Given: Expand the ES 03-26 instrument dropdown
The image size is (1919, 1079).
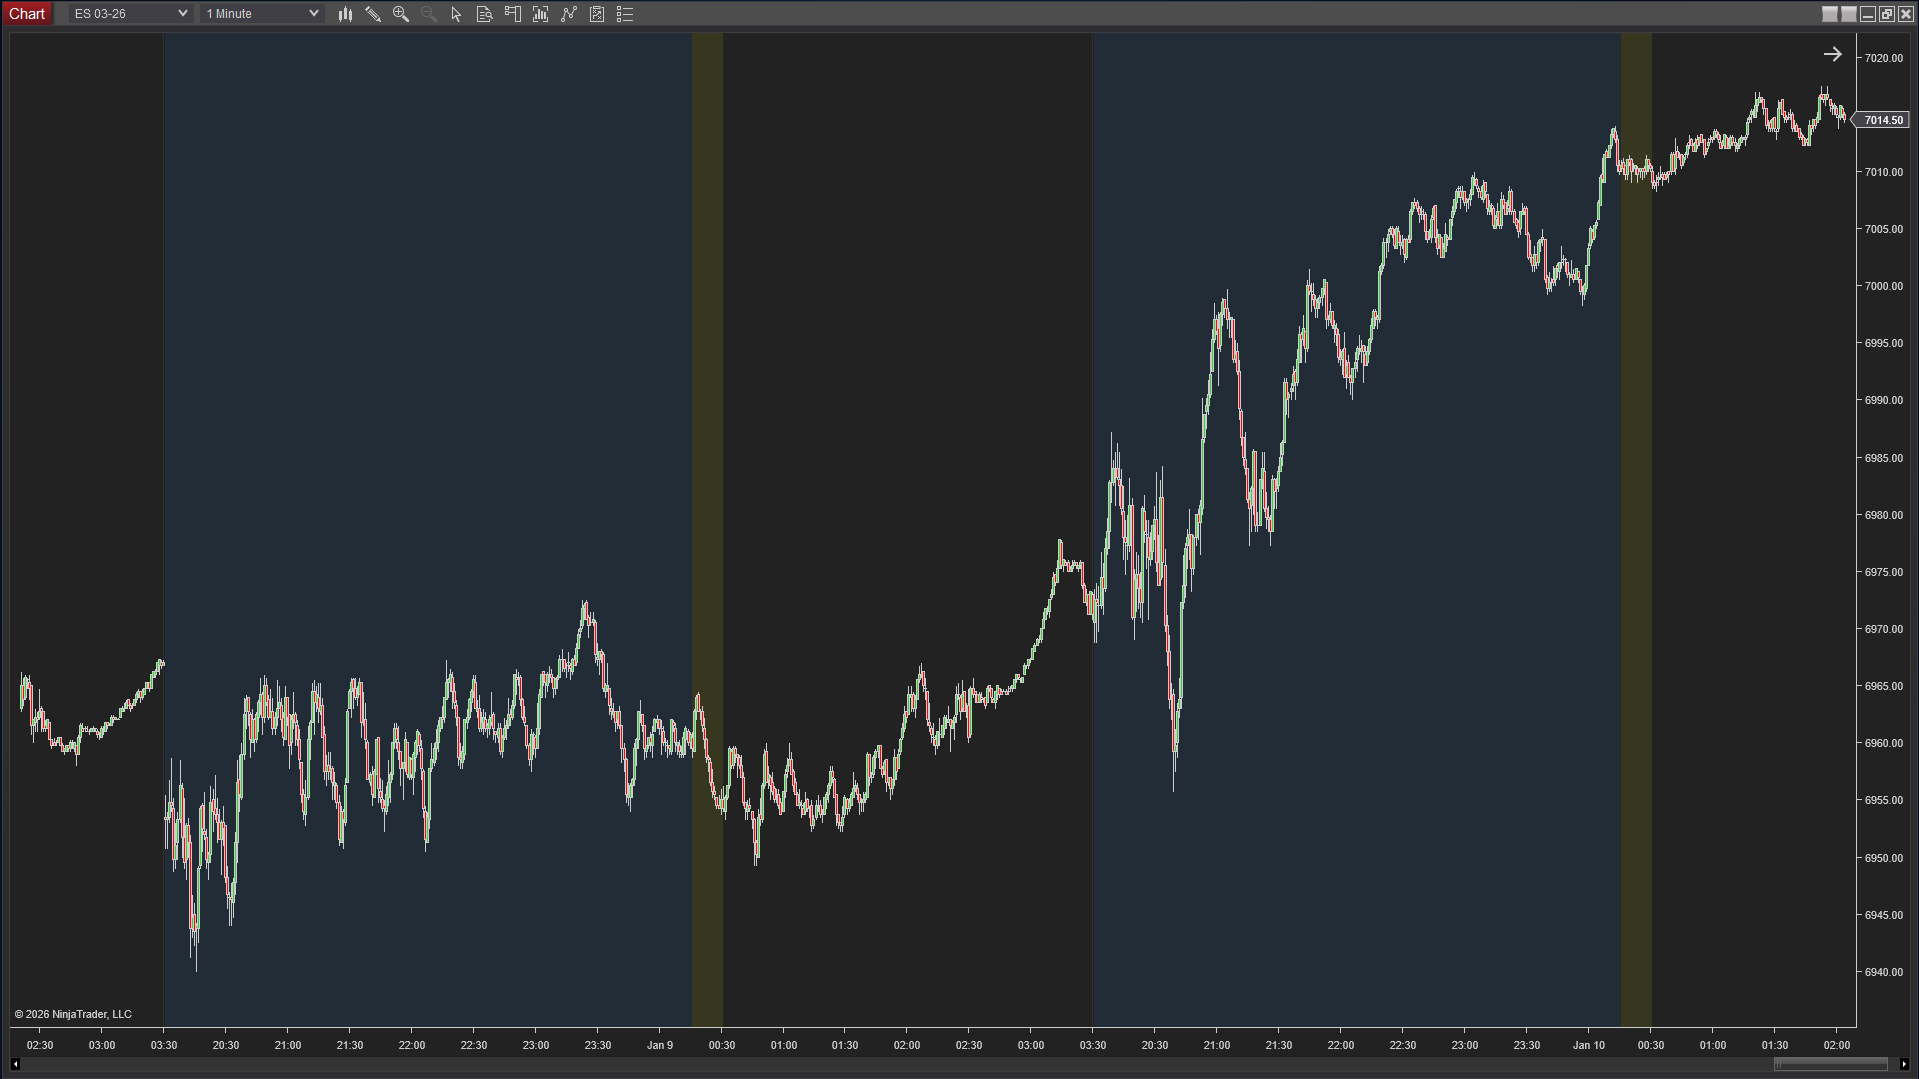Looking at the screenshot, I should click(x=129, y=14).
